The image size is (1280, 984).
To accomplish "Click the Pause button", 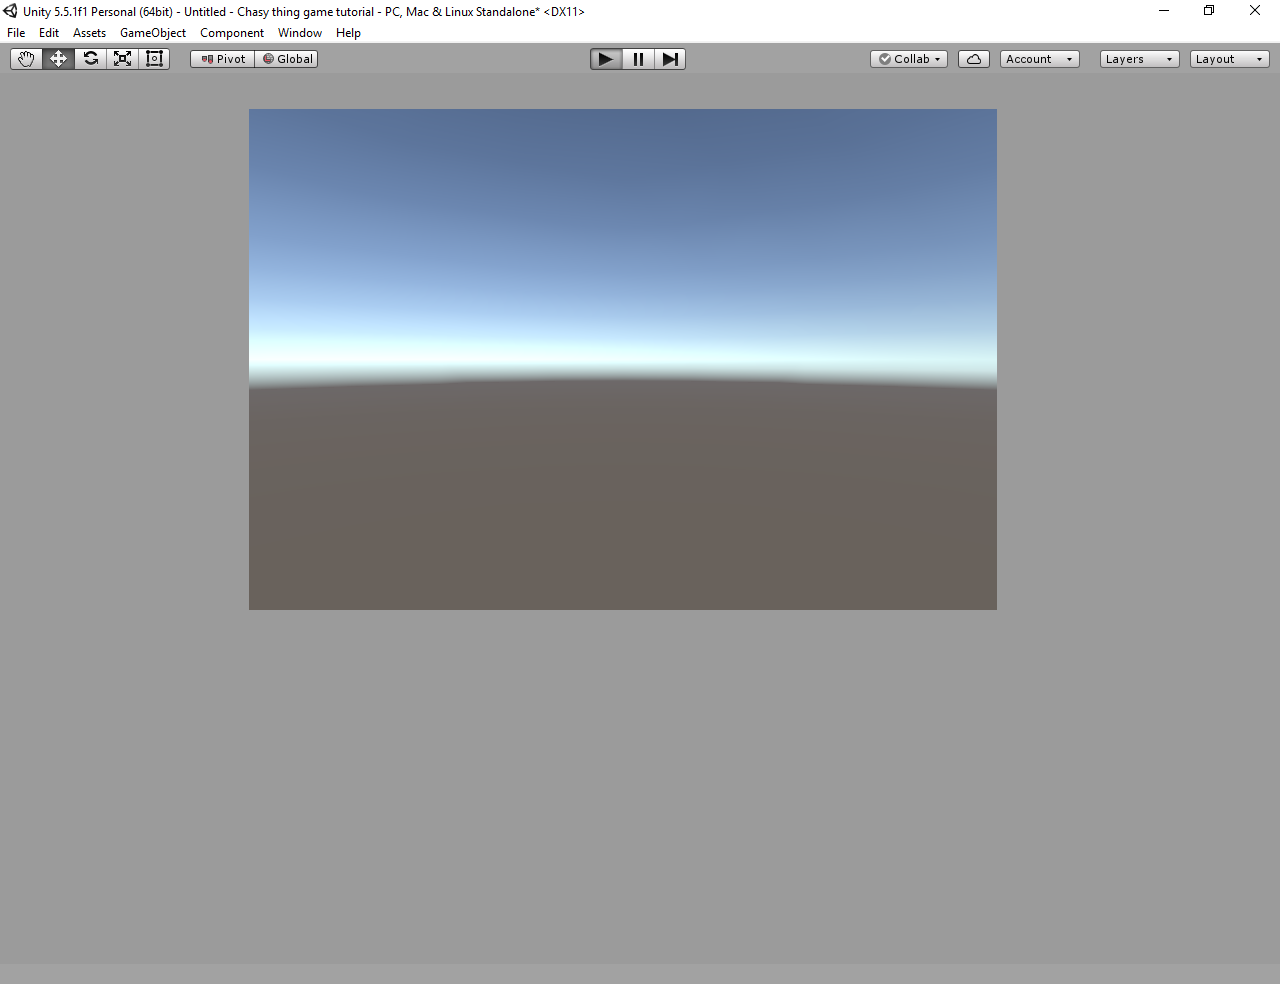I will point(638,59).
